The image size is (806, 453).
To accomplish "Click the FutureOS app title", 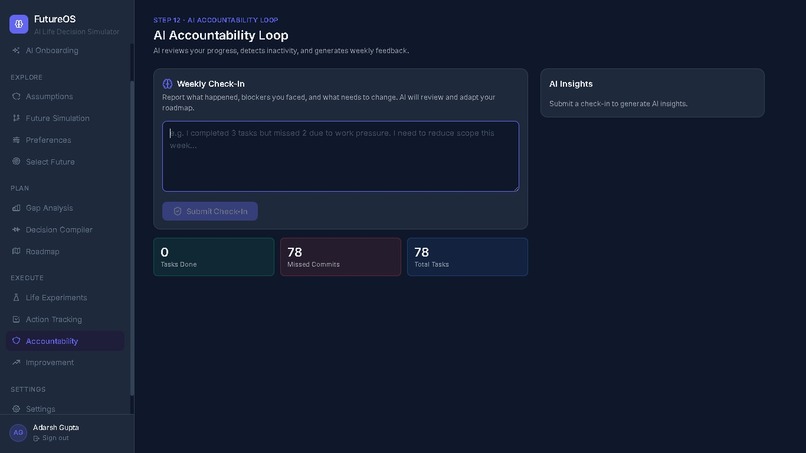I will click(x=54, y=19).
